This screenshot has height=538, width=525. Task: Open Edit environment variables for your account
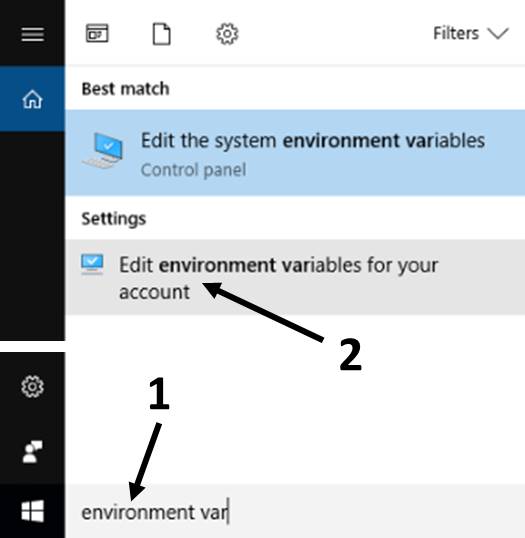click(x=295, y=277)
